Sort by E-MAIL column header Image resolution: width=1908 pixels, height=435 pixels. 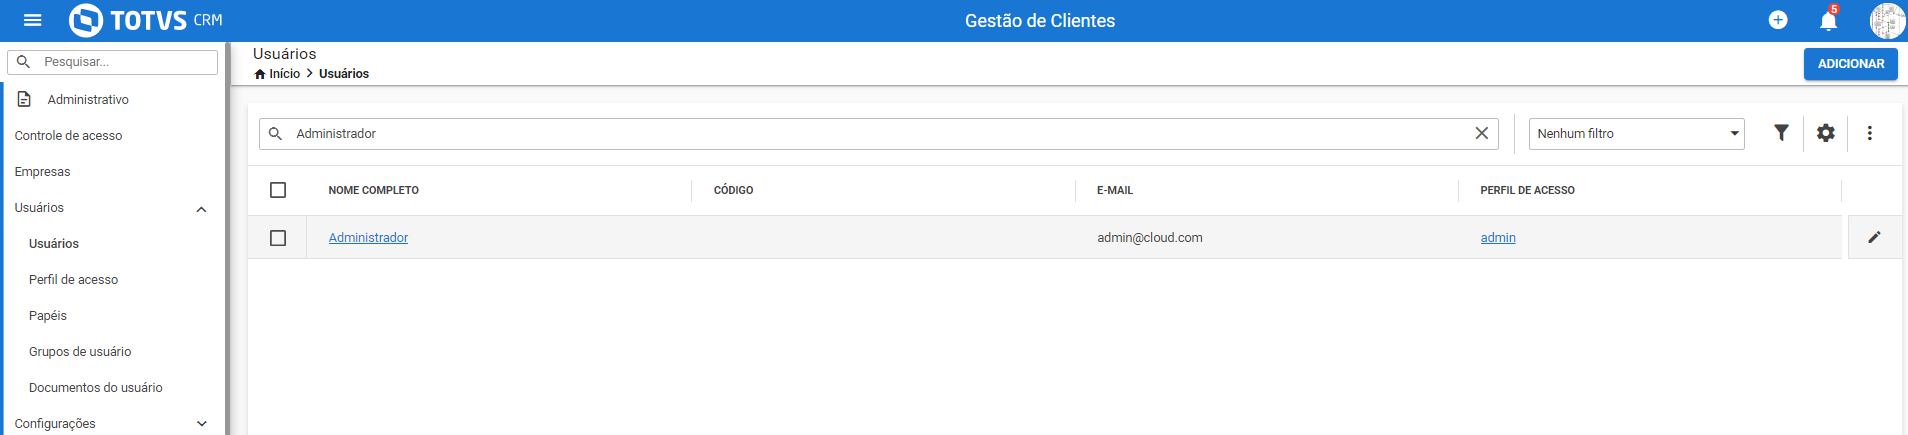point(1115,190)
